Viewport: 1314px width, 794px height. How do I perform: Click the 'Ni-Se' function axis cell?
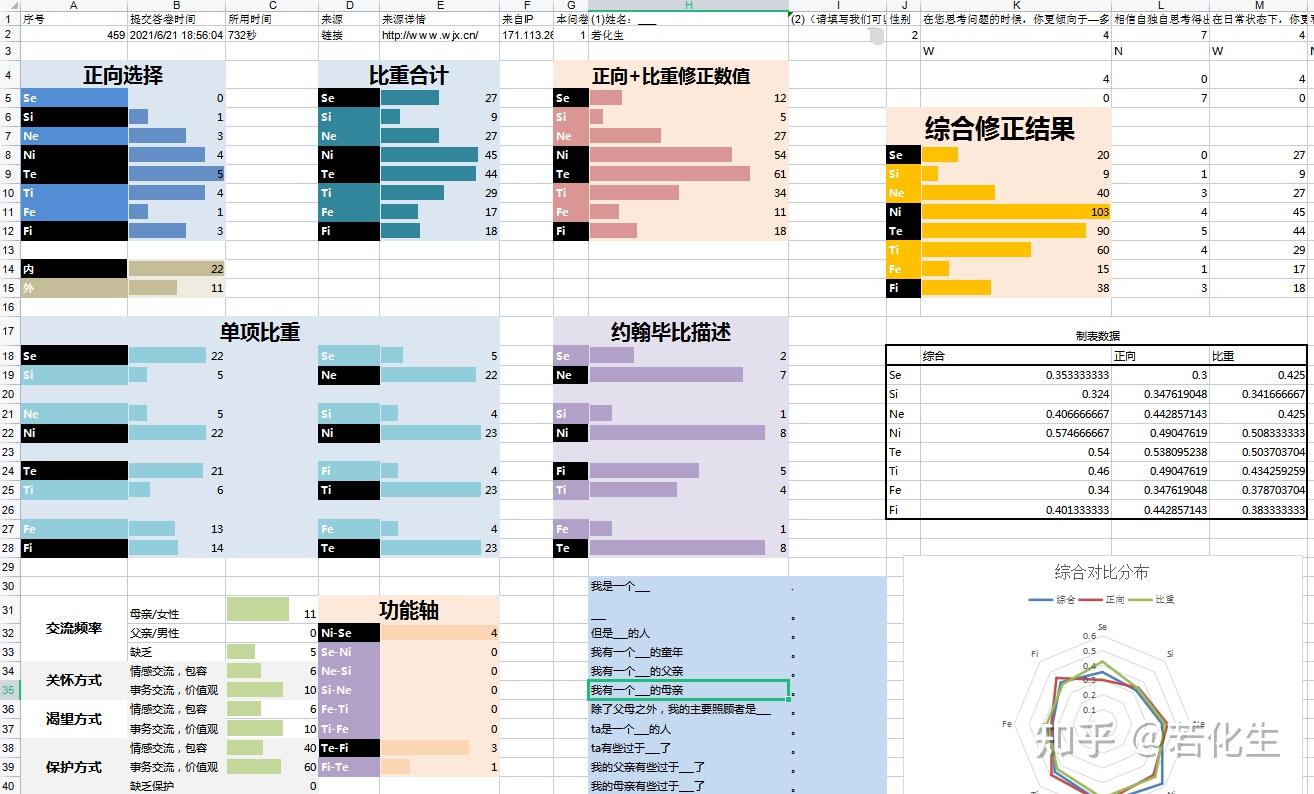pos(349,632)
